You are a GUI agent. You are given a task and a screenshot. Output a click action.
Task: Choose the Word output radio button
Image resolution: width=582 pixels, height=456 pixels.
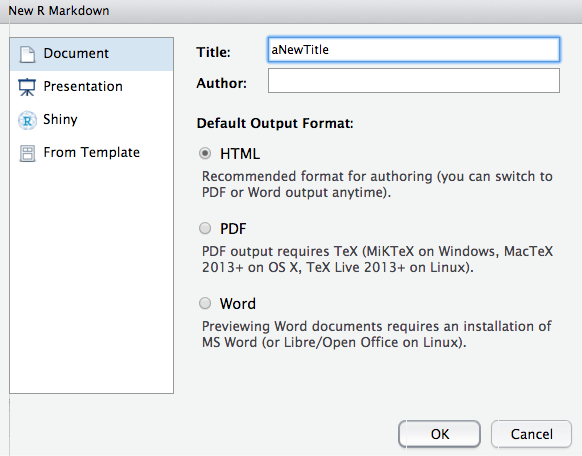coord(205,303)
